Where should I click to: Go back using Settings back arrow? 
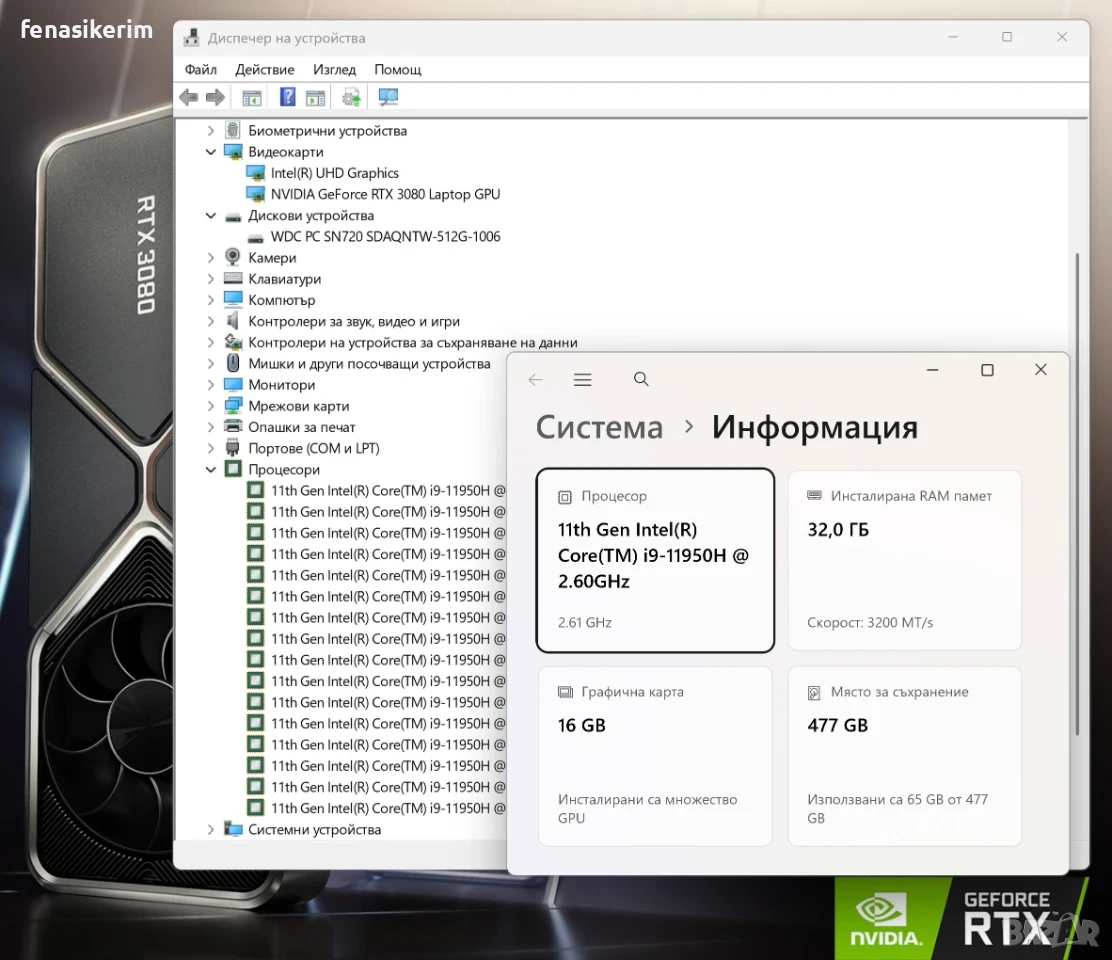(535, 380)
